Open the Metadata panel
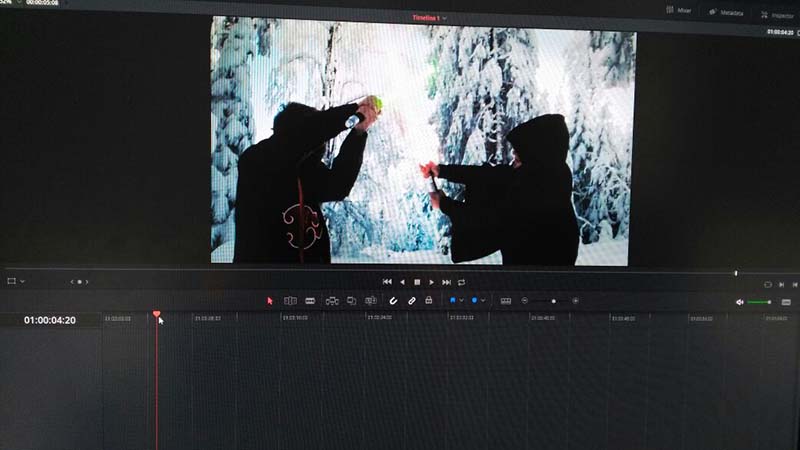Viewport: 800px width, 450px height. coord(727,12)
